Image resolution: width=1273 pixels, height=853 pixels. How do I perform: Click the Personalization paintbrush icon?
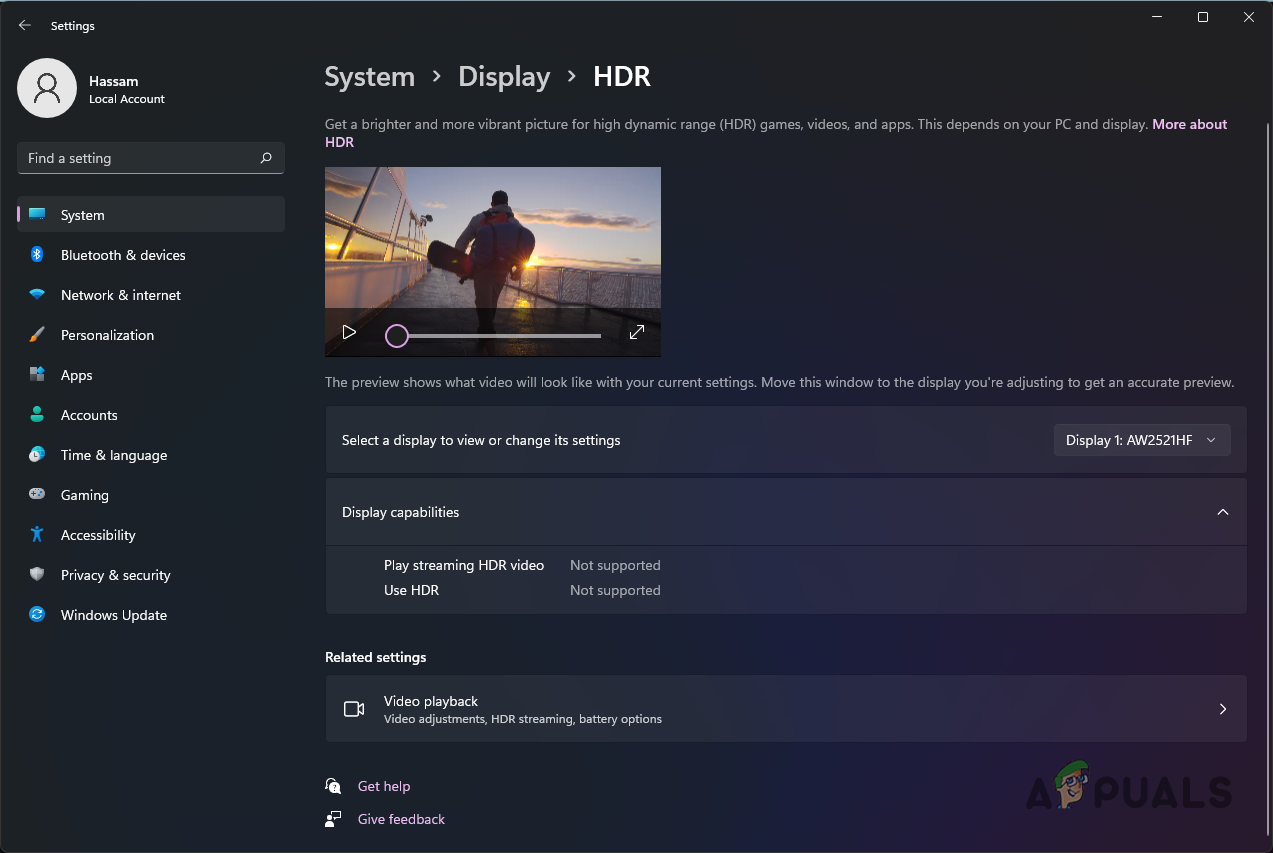click(x=37, y=335)
